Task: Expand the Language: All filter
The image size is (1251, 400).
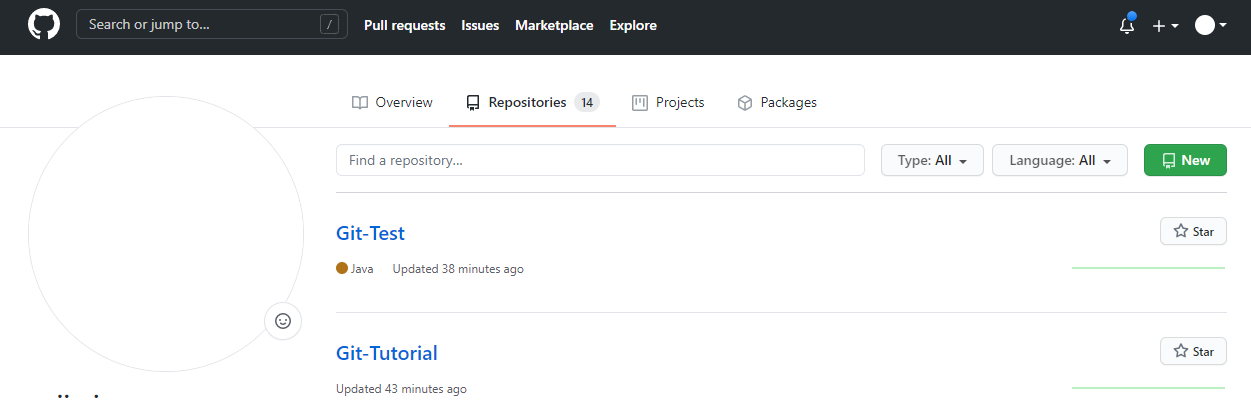Action: click(x=1060, y=160)
